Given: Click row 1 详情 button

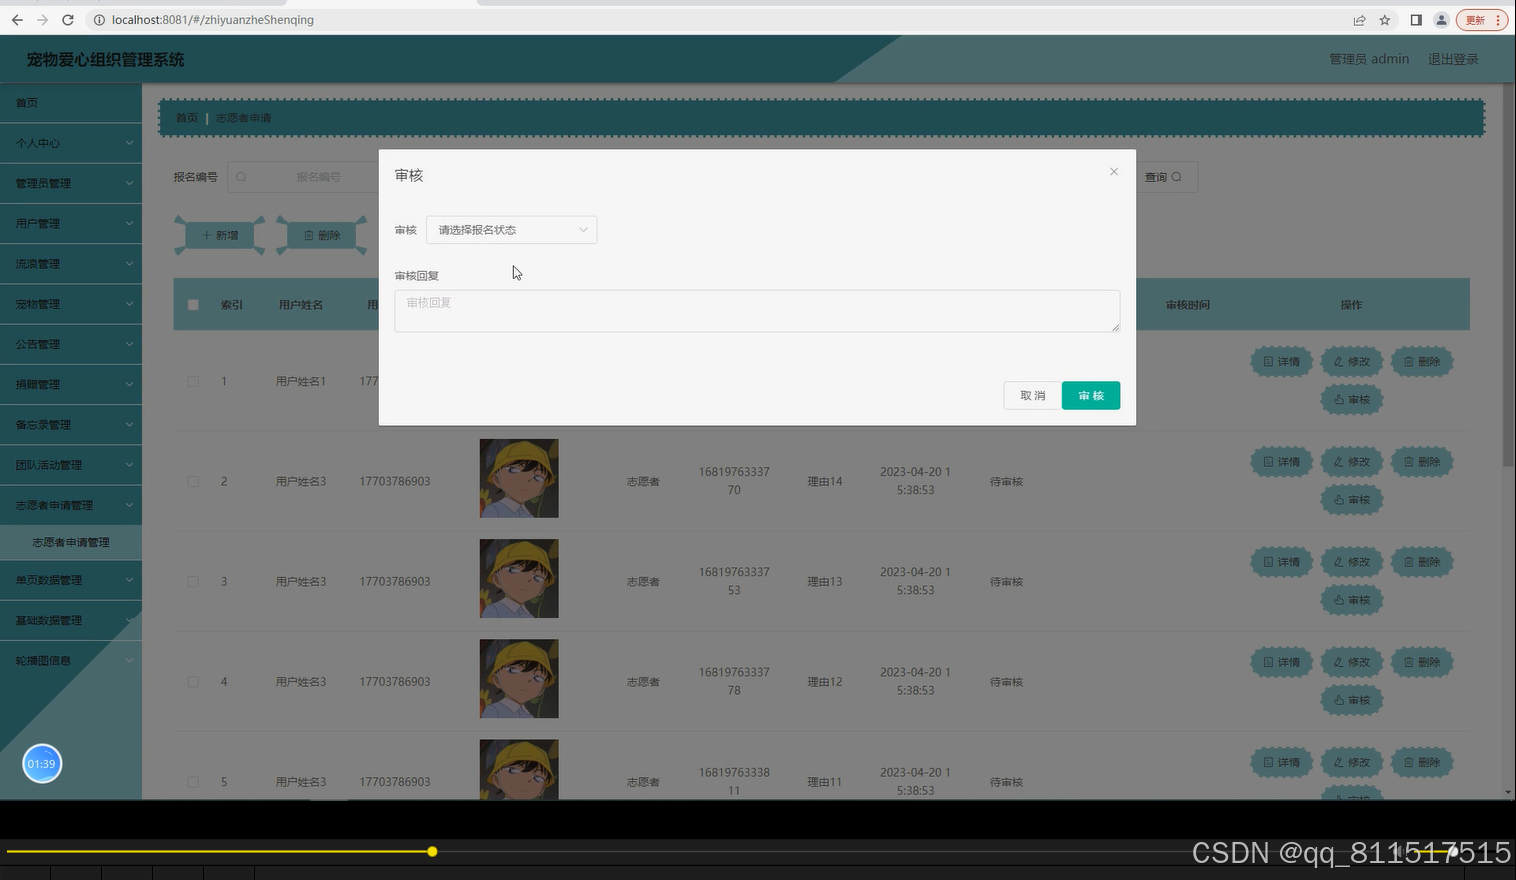Looking at the screenshot, I should click(x=1281, y=362).
